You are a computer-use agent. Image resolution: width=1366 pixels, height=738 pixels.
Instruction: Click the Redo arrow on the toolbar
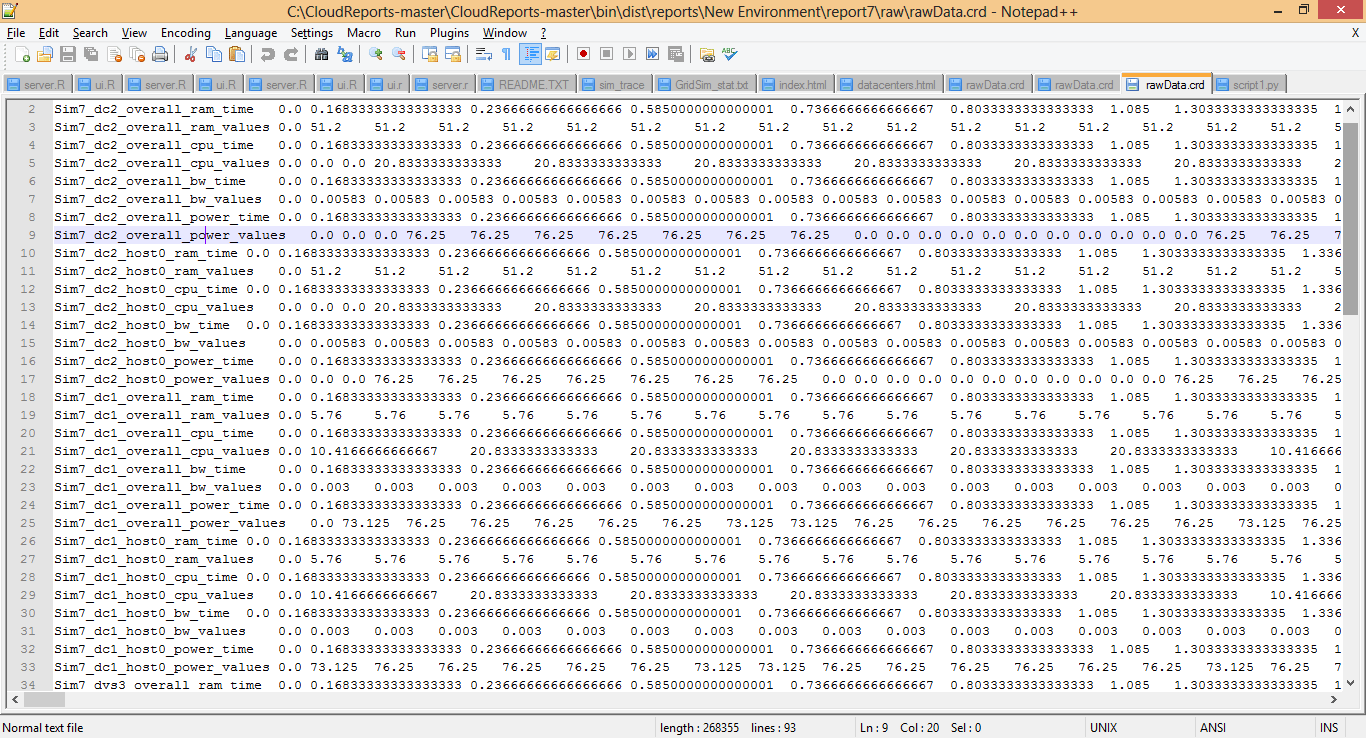[x=293, y=53]
